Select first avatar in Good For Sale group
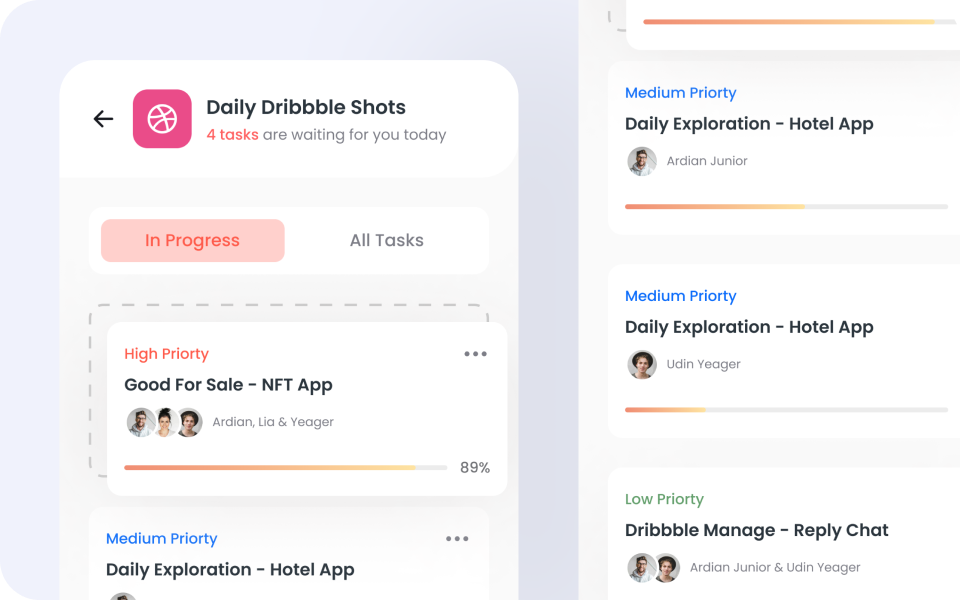Screen dimensions: 960x600 click(x=140, y=422)
